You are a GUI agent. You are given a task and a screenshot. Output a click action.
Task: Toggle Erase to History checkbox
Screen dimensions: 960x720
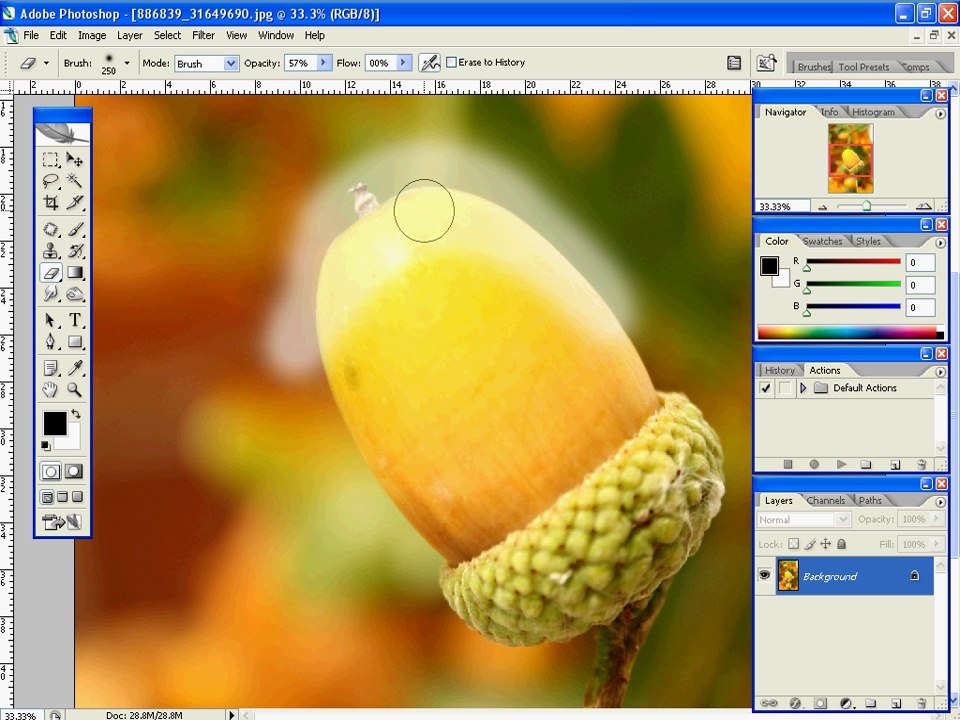click(452, 62)
